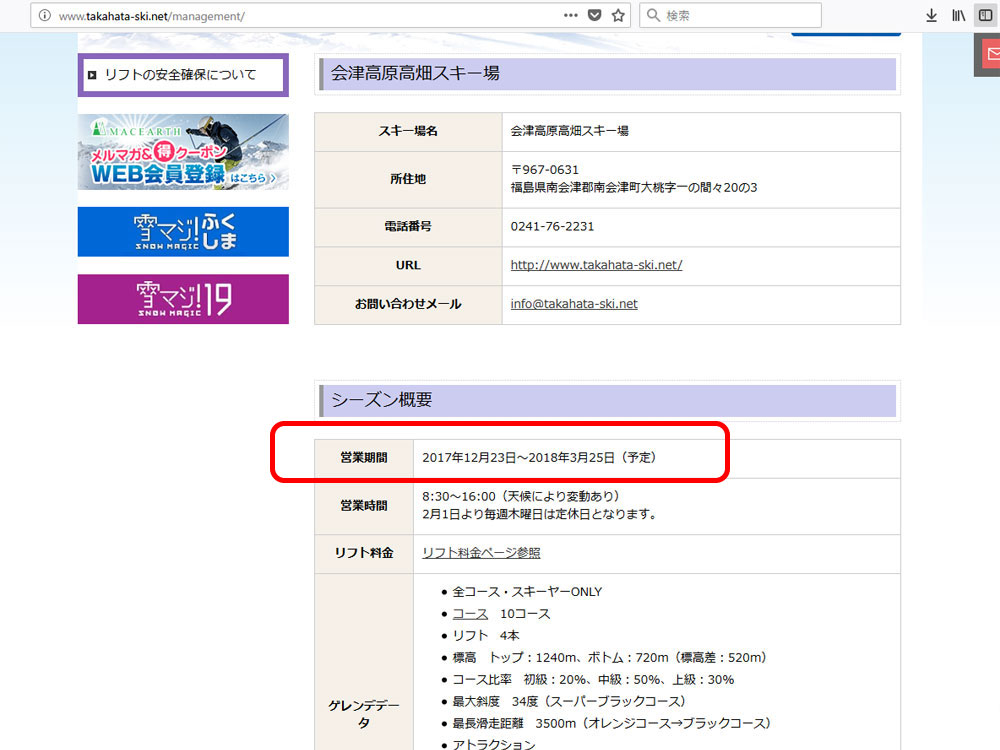The height and width of the screenshot is (750, 1000).
Task: Click the search magnifier icon in search box
Action: pyautogui.click(x=653, y=16)
